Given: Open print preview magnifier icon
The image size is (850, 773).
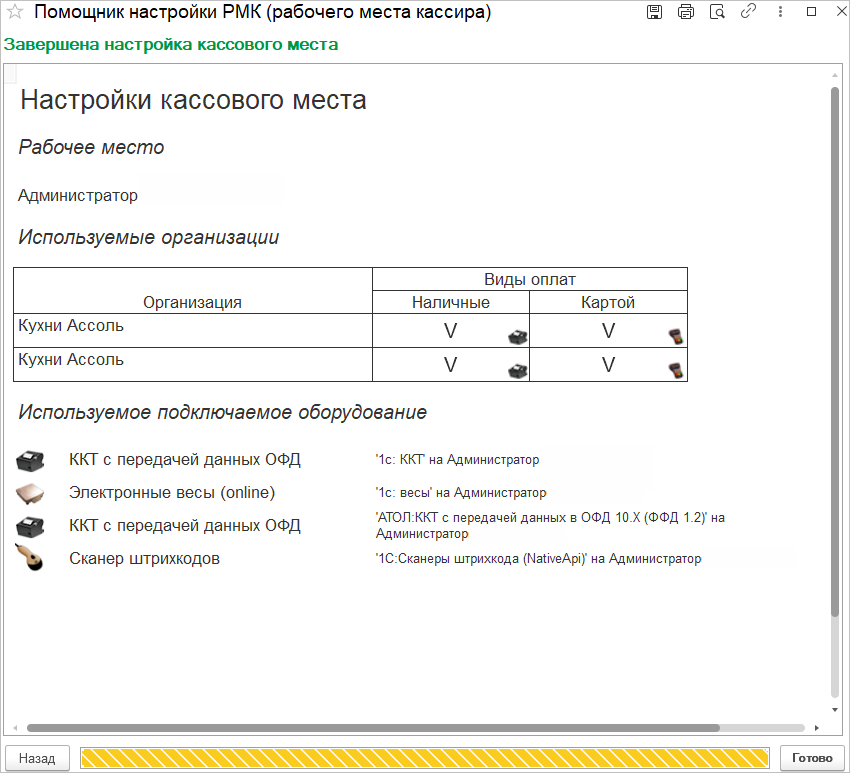Looking at the screenshot, I should click(717, 11).
